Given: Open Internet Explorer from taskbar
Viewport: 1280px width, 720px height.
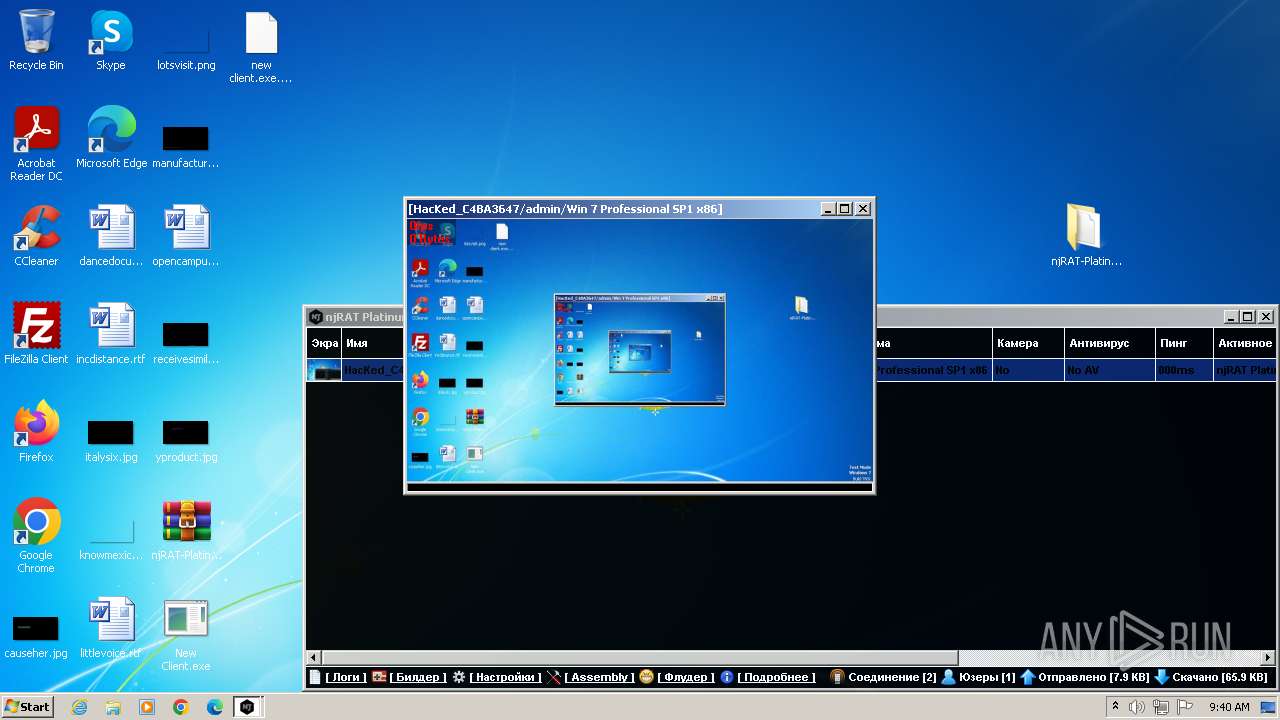Looking at the screenshot, I should point(79,707).
